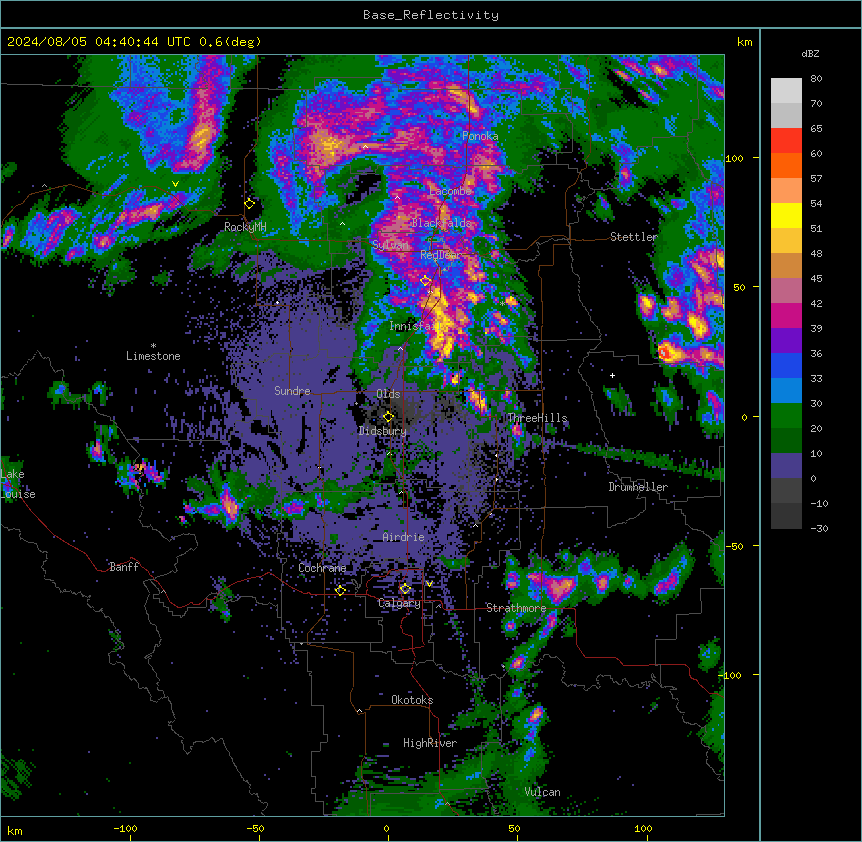
Task: Click the Airdrie label
Action: (x=404, y=537)
